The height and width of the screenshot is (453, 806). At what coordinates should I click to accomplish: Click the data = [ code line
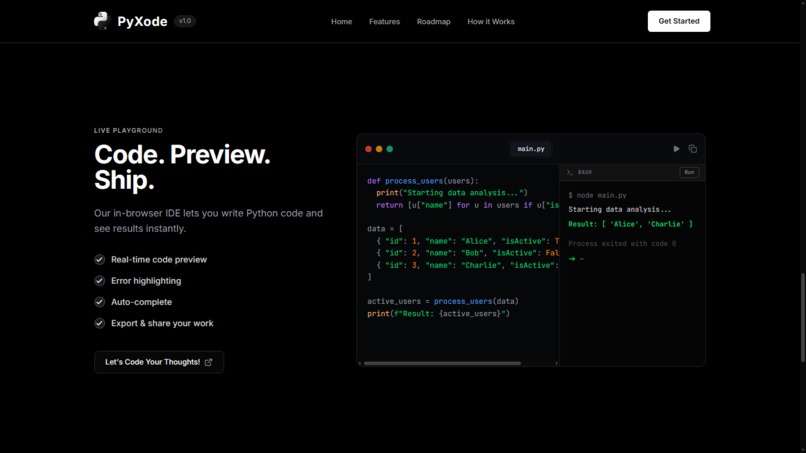(x=385, y=229)
